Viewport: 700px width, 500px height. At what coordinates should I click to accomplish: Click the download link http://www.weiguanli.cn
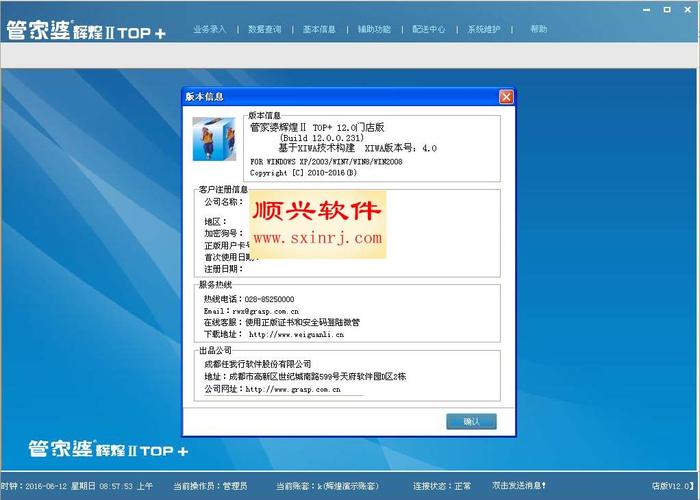(296, 334)
